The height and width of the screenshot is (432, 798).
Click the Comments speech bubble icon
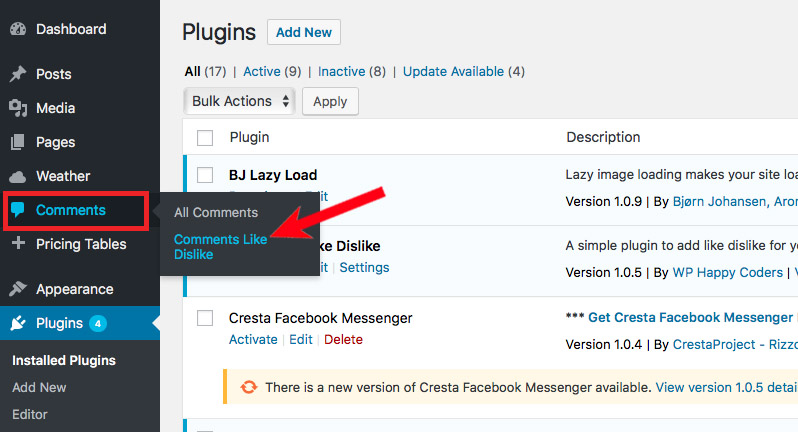tap(18, 210)
